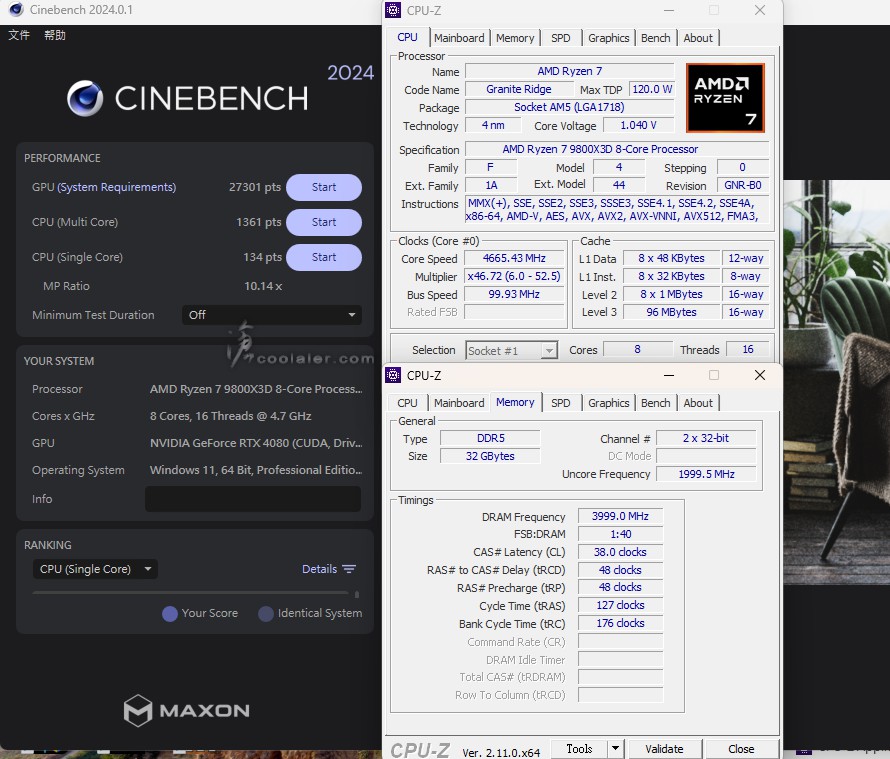This screenshot has width=890, height=759.
Task: Click the ranking list scrollbar handle
Action: 356,594
